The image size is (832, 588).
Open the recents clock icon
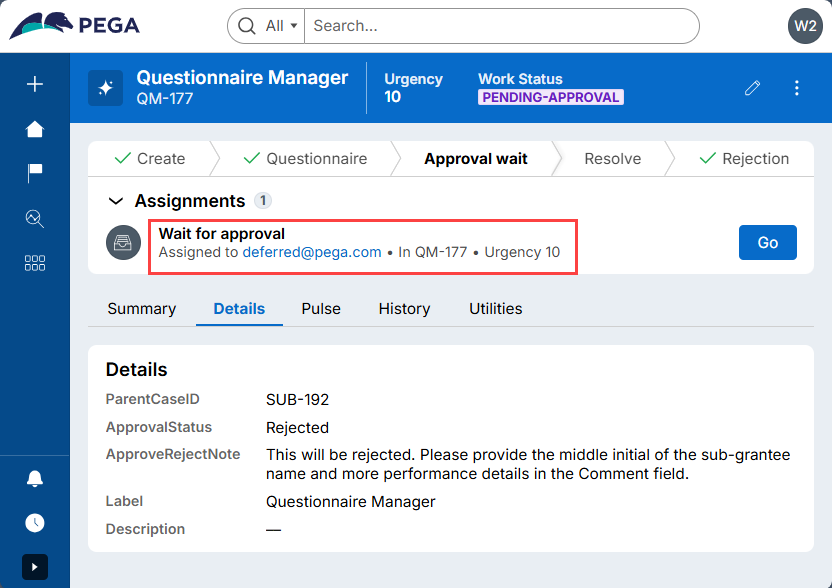tap(35, 523)
